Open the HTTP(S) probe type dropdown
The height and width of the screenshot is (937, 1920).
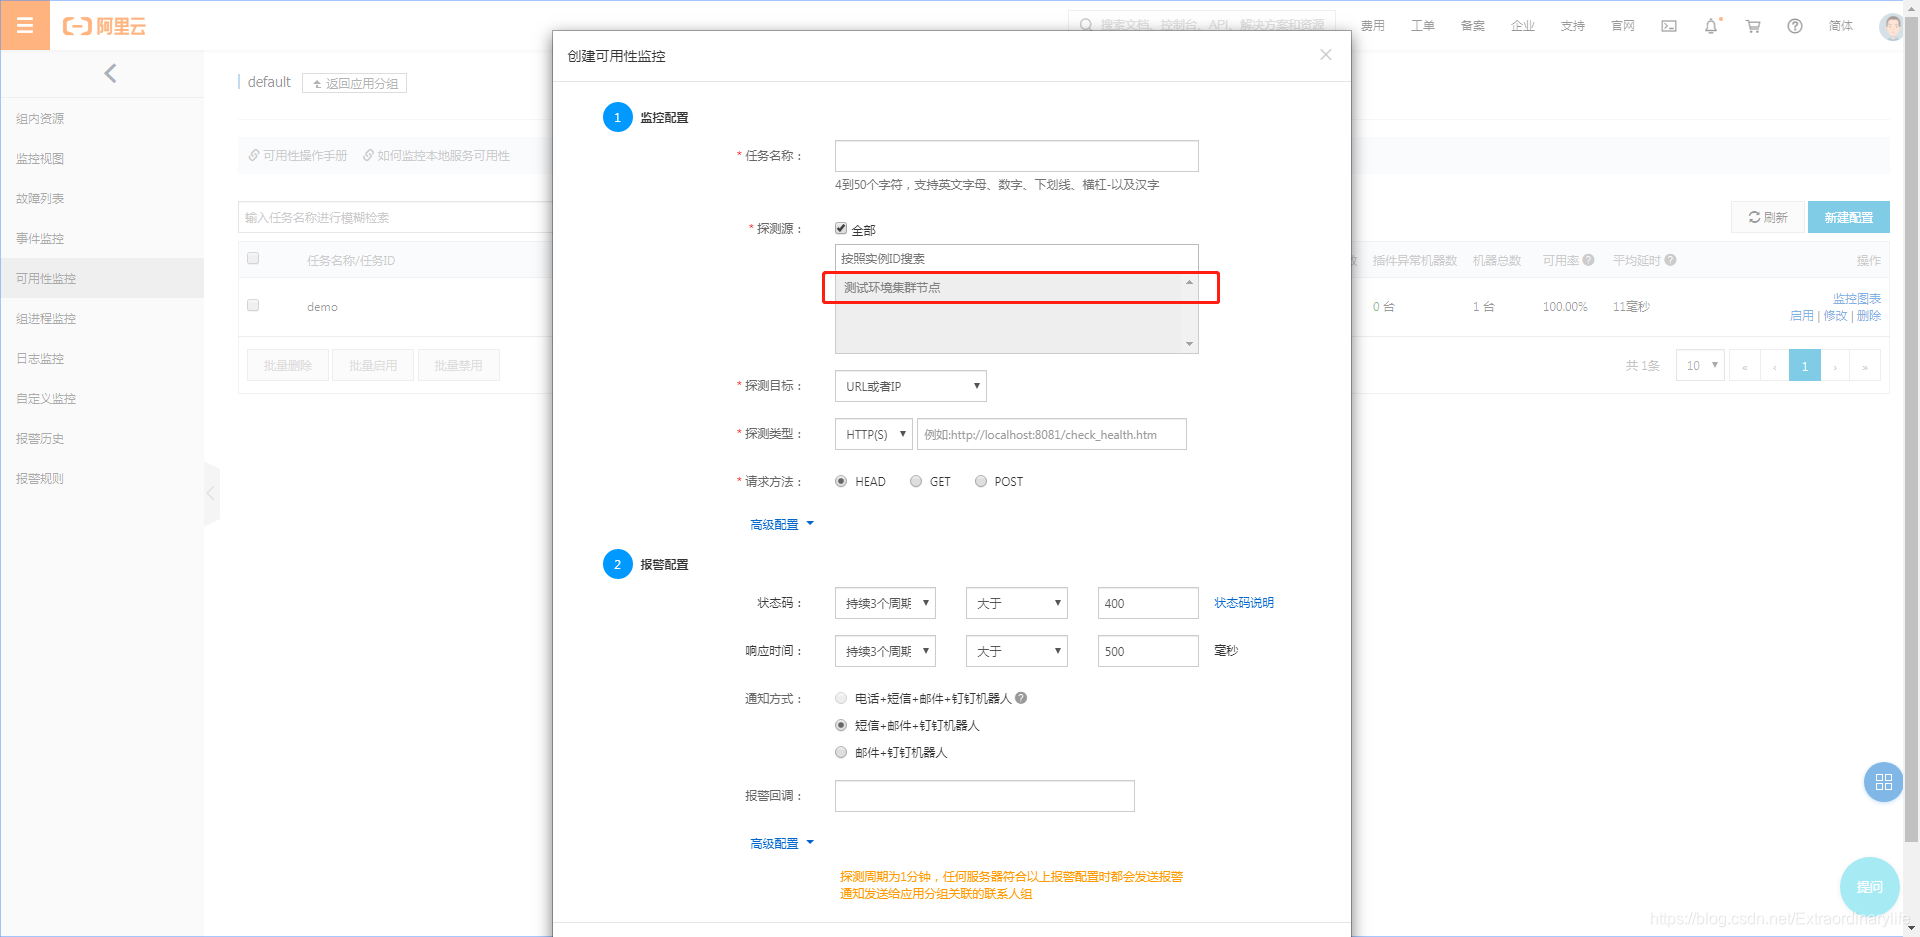tap(874, 434)
